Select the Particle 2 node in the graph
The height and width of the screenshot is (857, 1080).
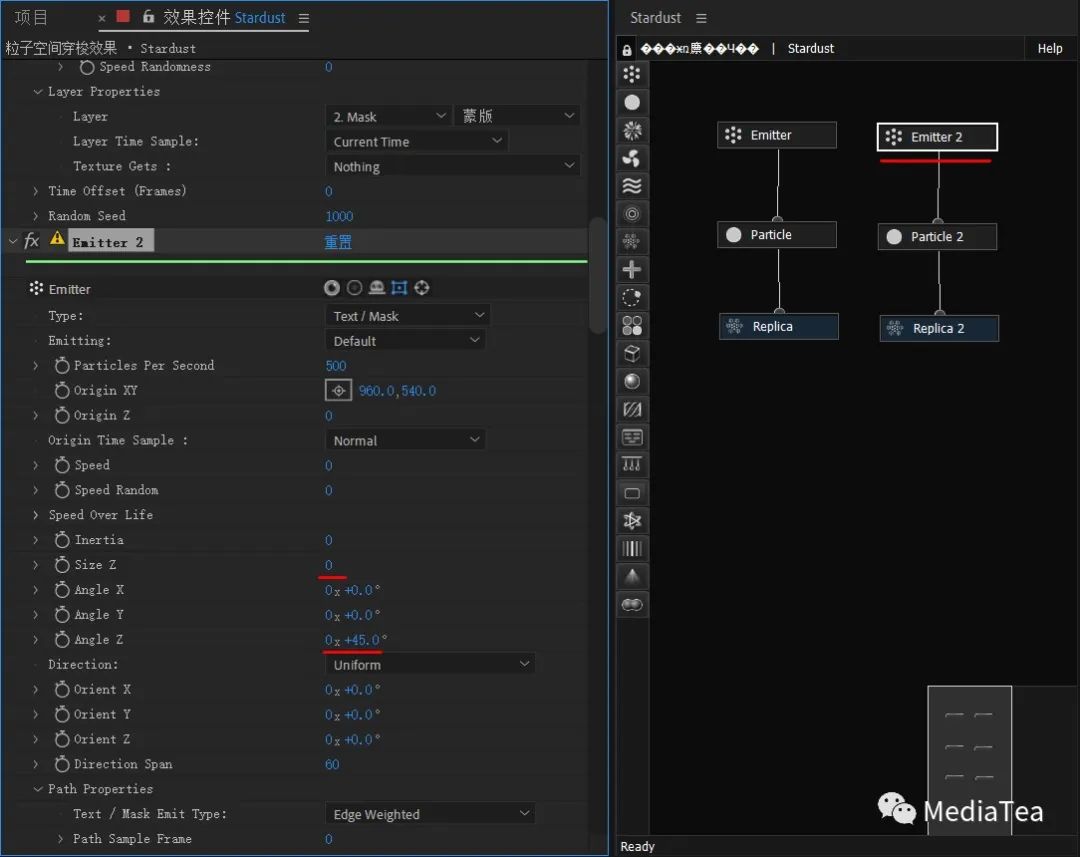937,236
